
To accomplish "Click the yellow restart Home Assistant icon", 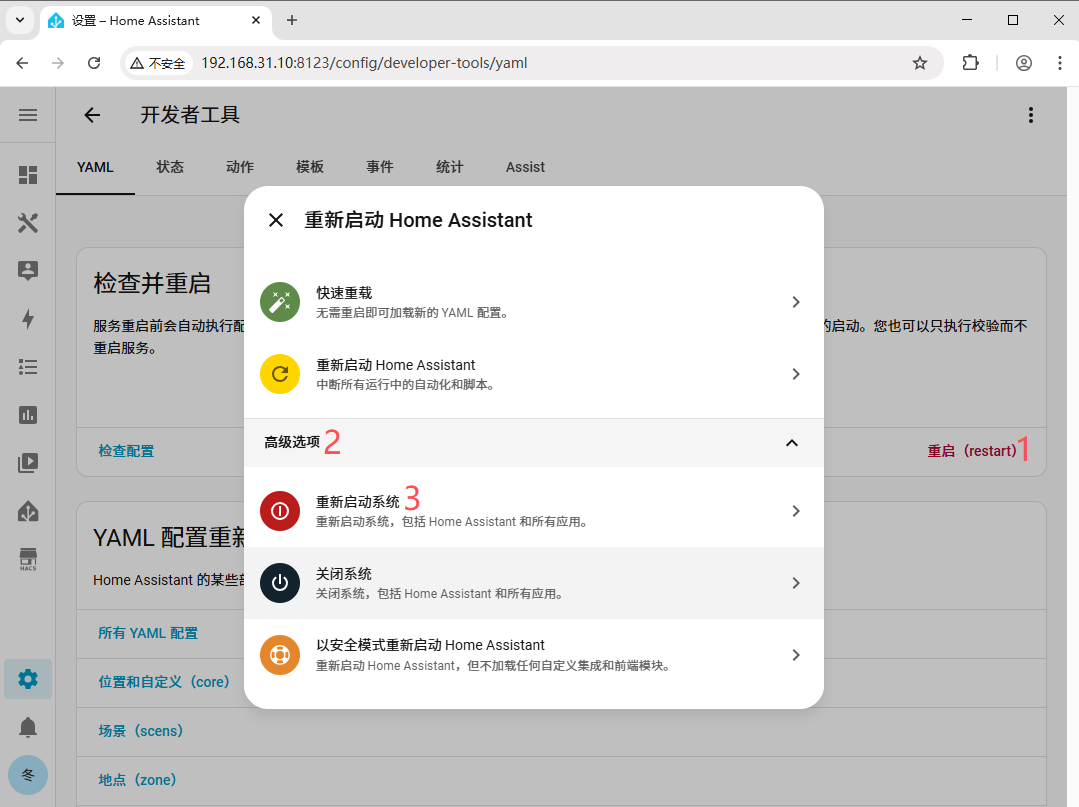I will click(x=280, y=374).
